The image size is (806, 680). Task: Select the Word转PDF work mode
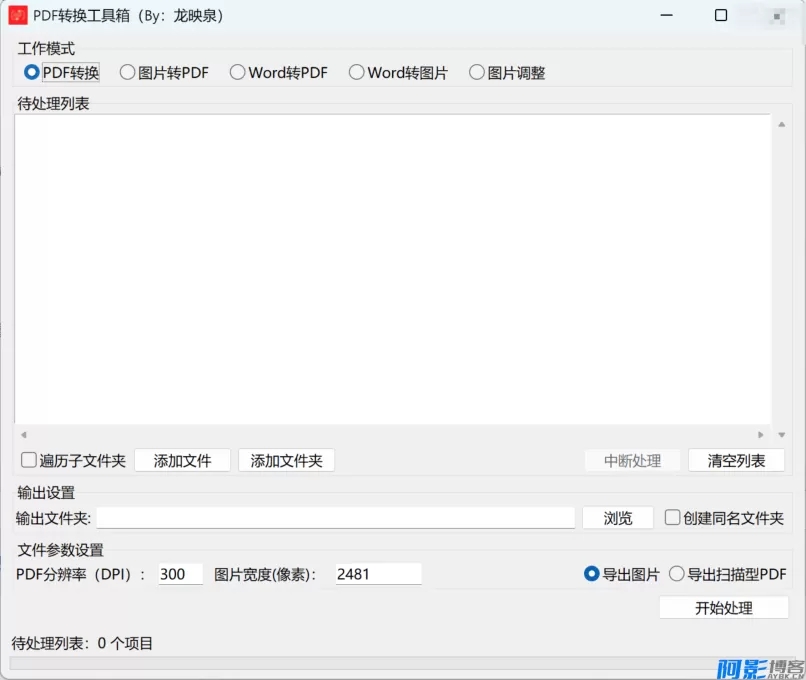coord(237,71)
